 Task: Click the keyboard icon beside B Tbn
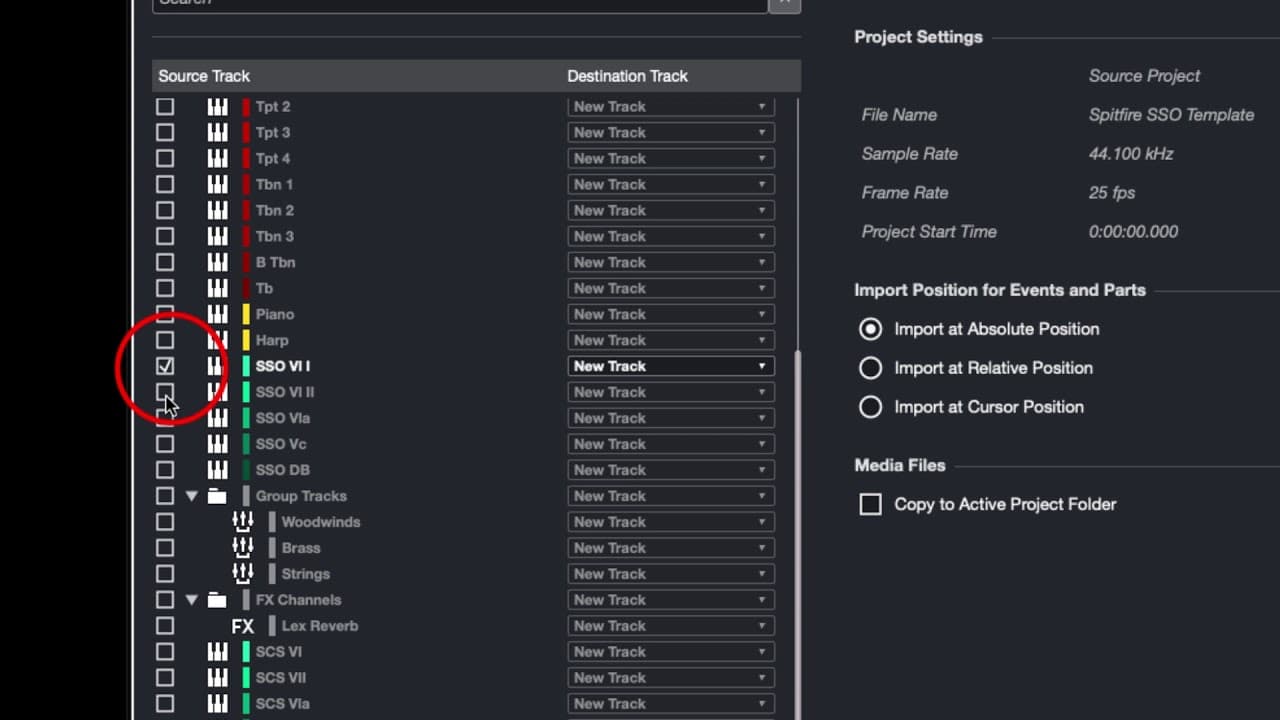(217, 262)
